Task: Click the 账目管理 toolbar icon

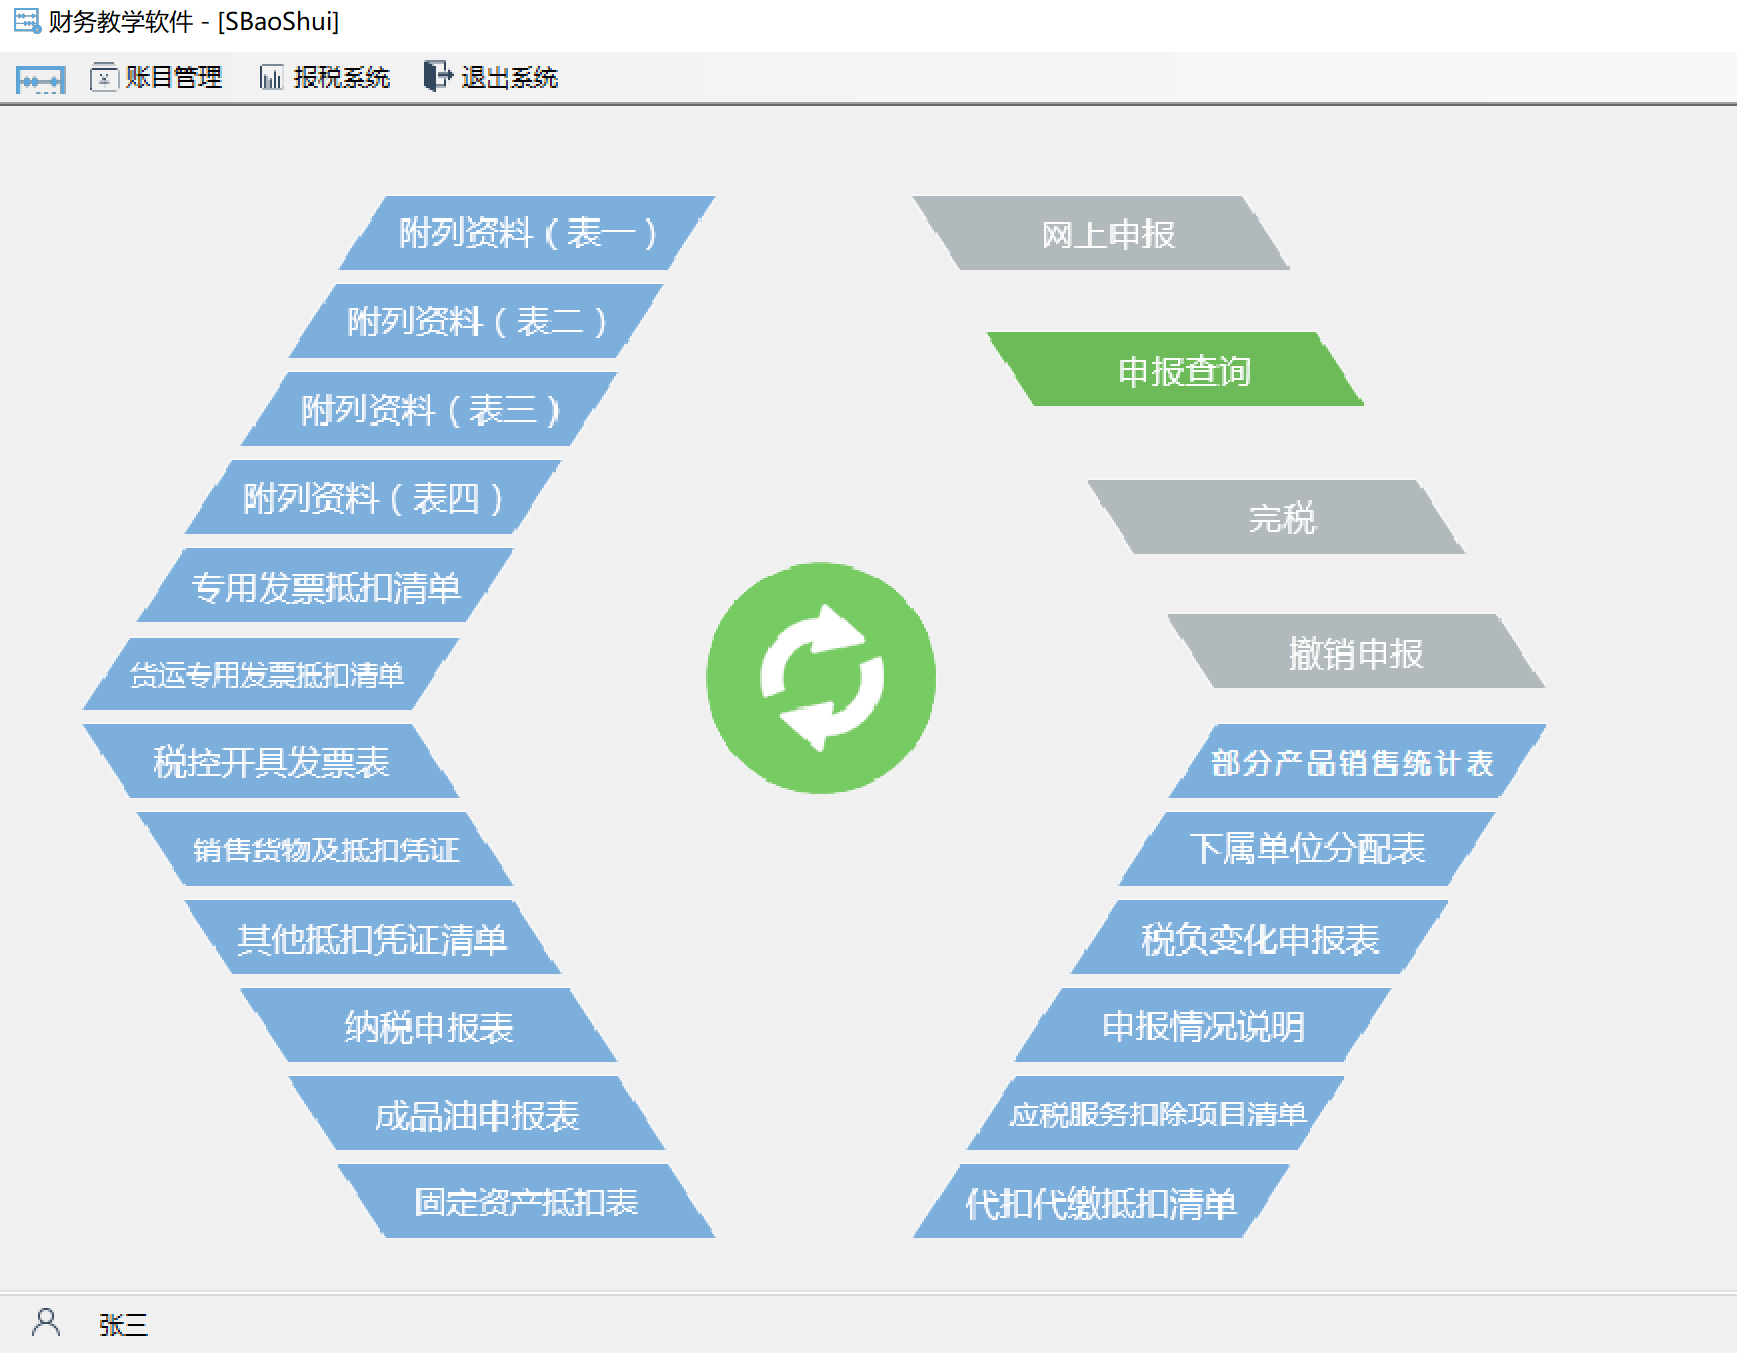Action: pyautogui.click(x=104, y=77)
